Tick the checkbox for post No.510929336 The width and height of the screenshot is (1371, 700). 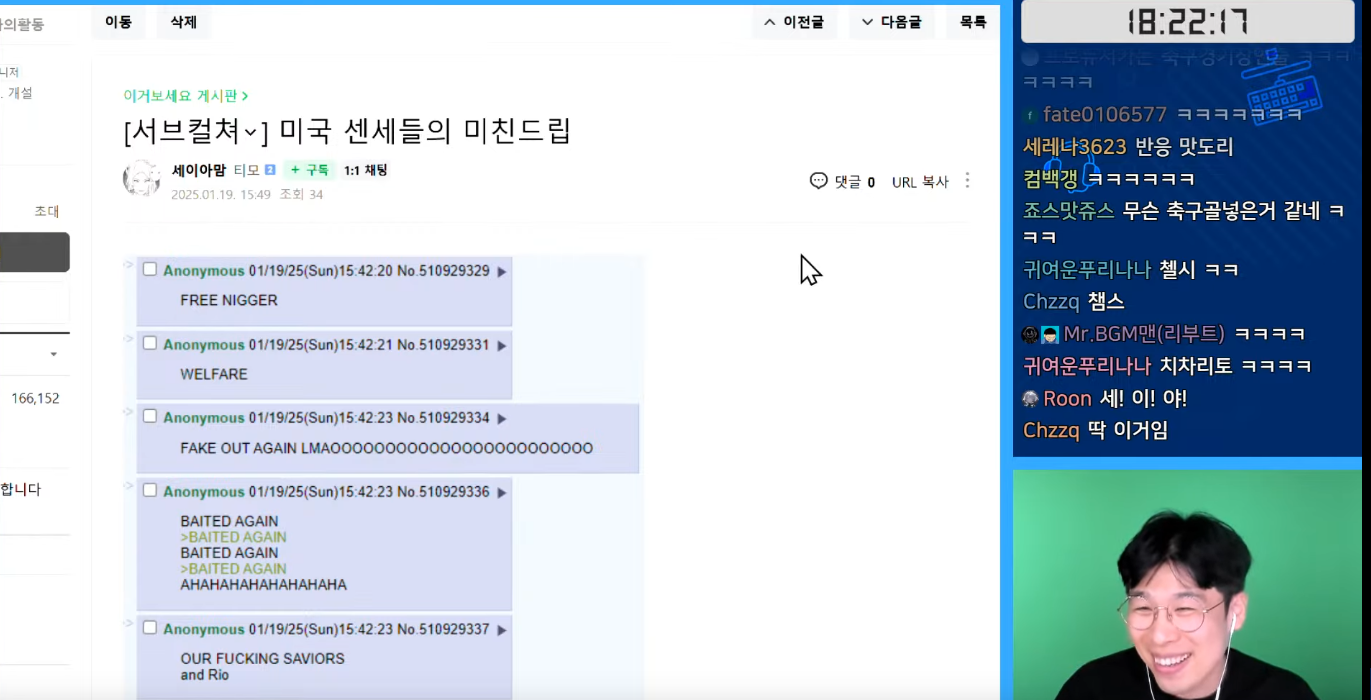point(150,490)
